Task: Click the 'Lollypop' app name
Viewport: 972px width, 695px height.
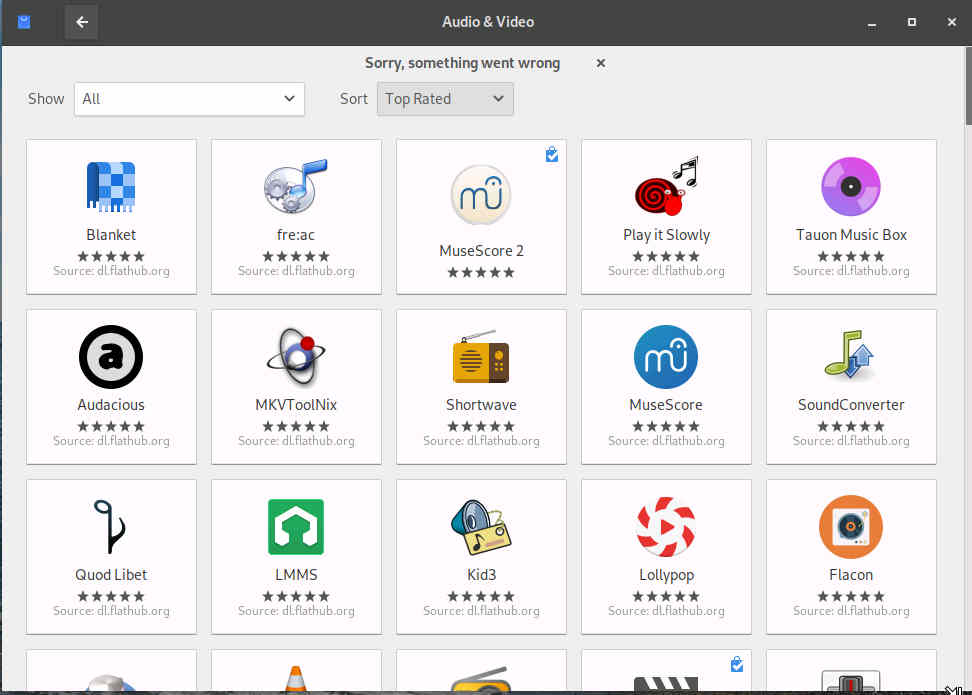Action: (666, 575)
